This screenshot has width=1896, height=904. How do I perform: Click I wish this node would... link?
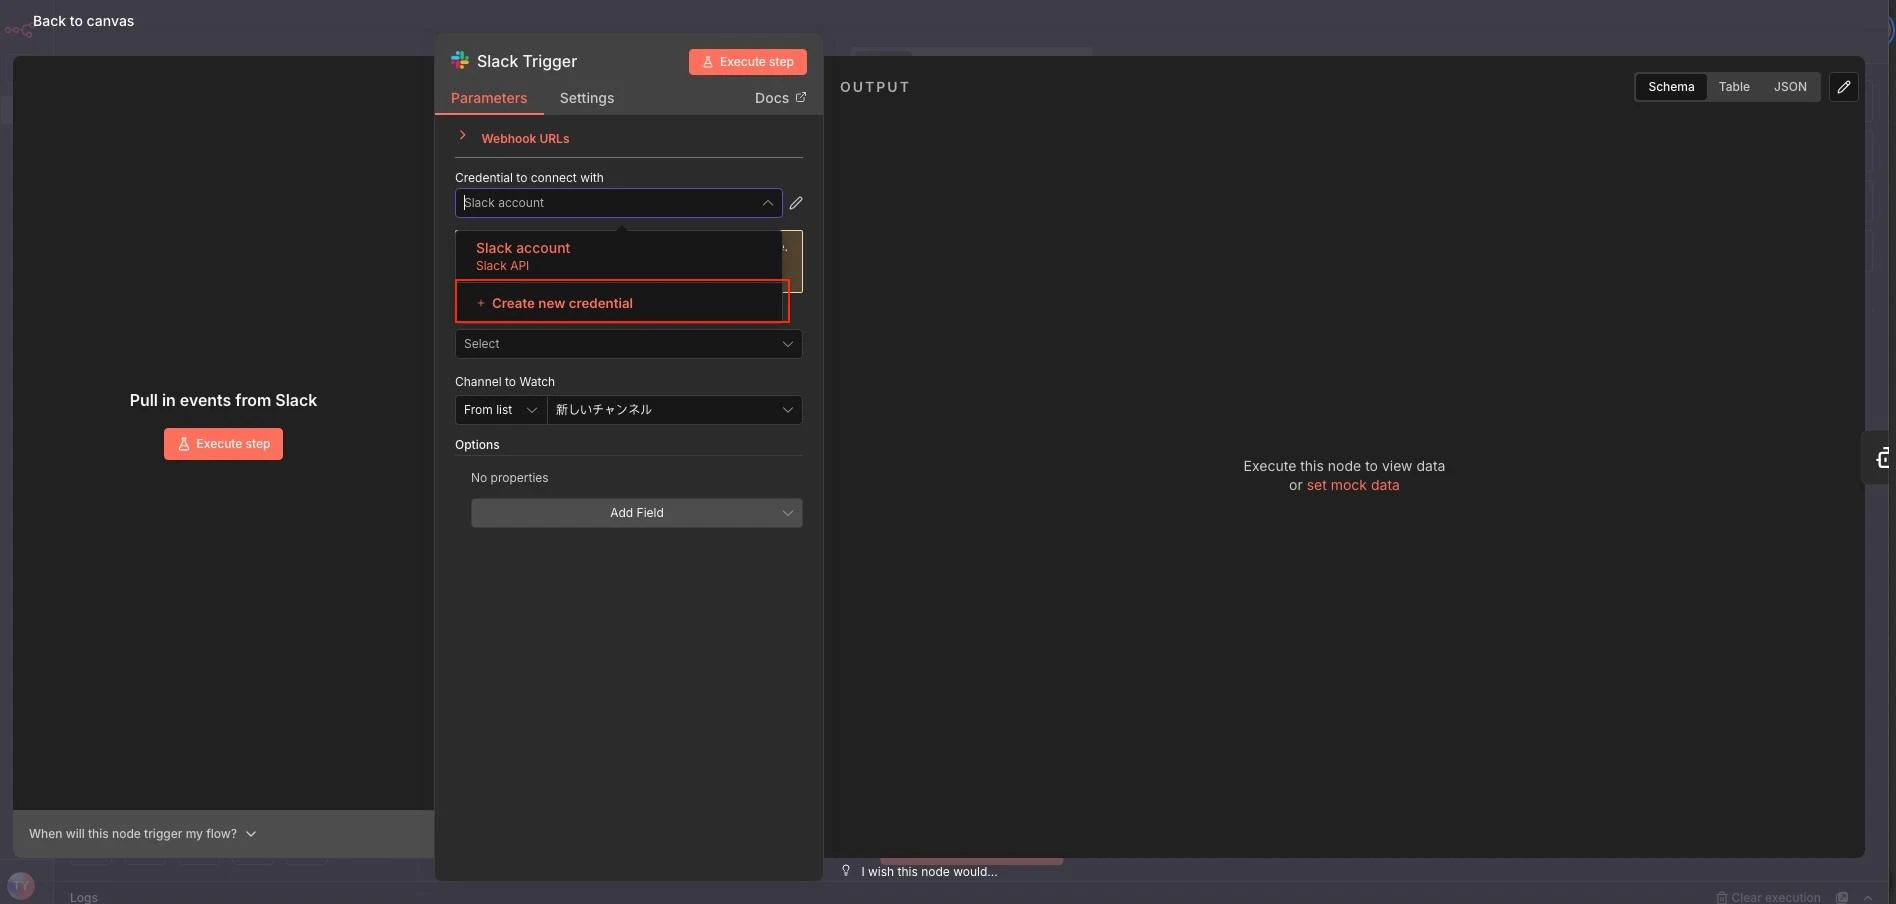click(x=929, y=872)
